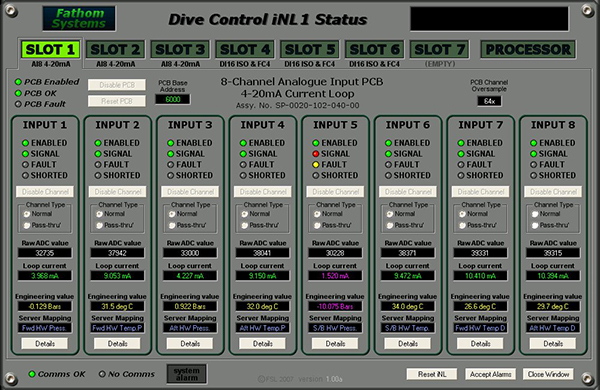Click Input 3 loop current 4.227 mA

click(x=190, y=276)
